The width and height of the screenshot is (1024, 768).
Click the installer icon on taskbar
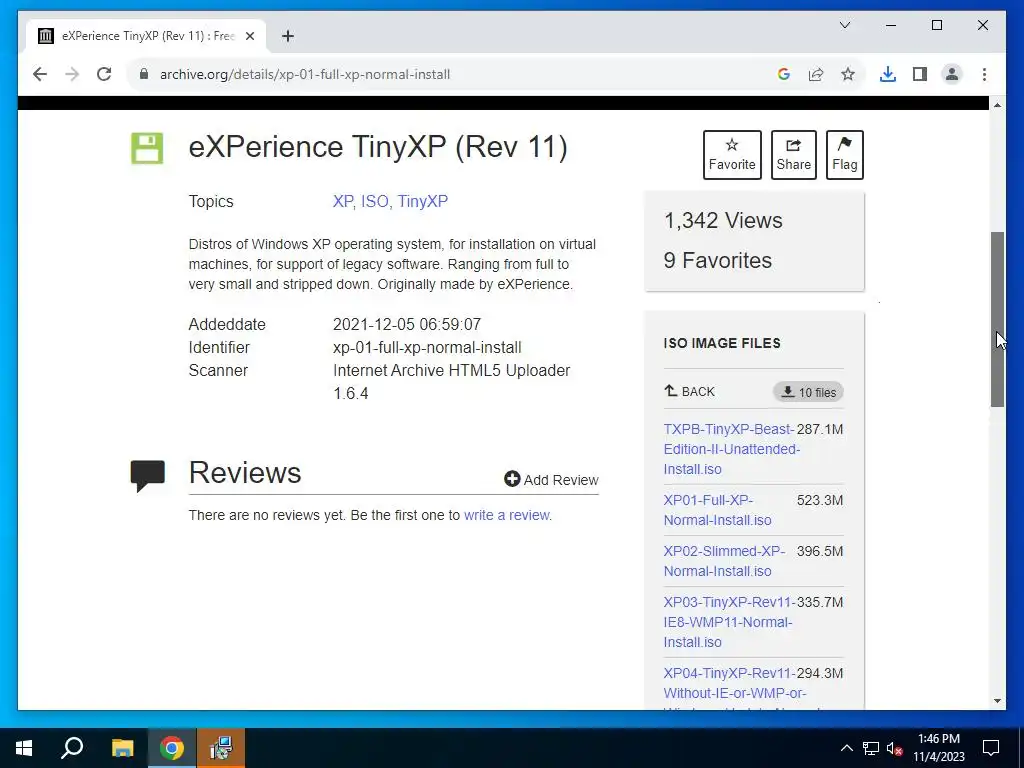pos(221,748)
